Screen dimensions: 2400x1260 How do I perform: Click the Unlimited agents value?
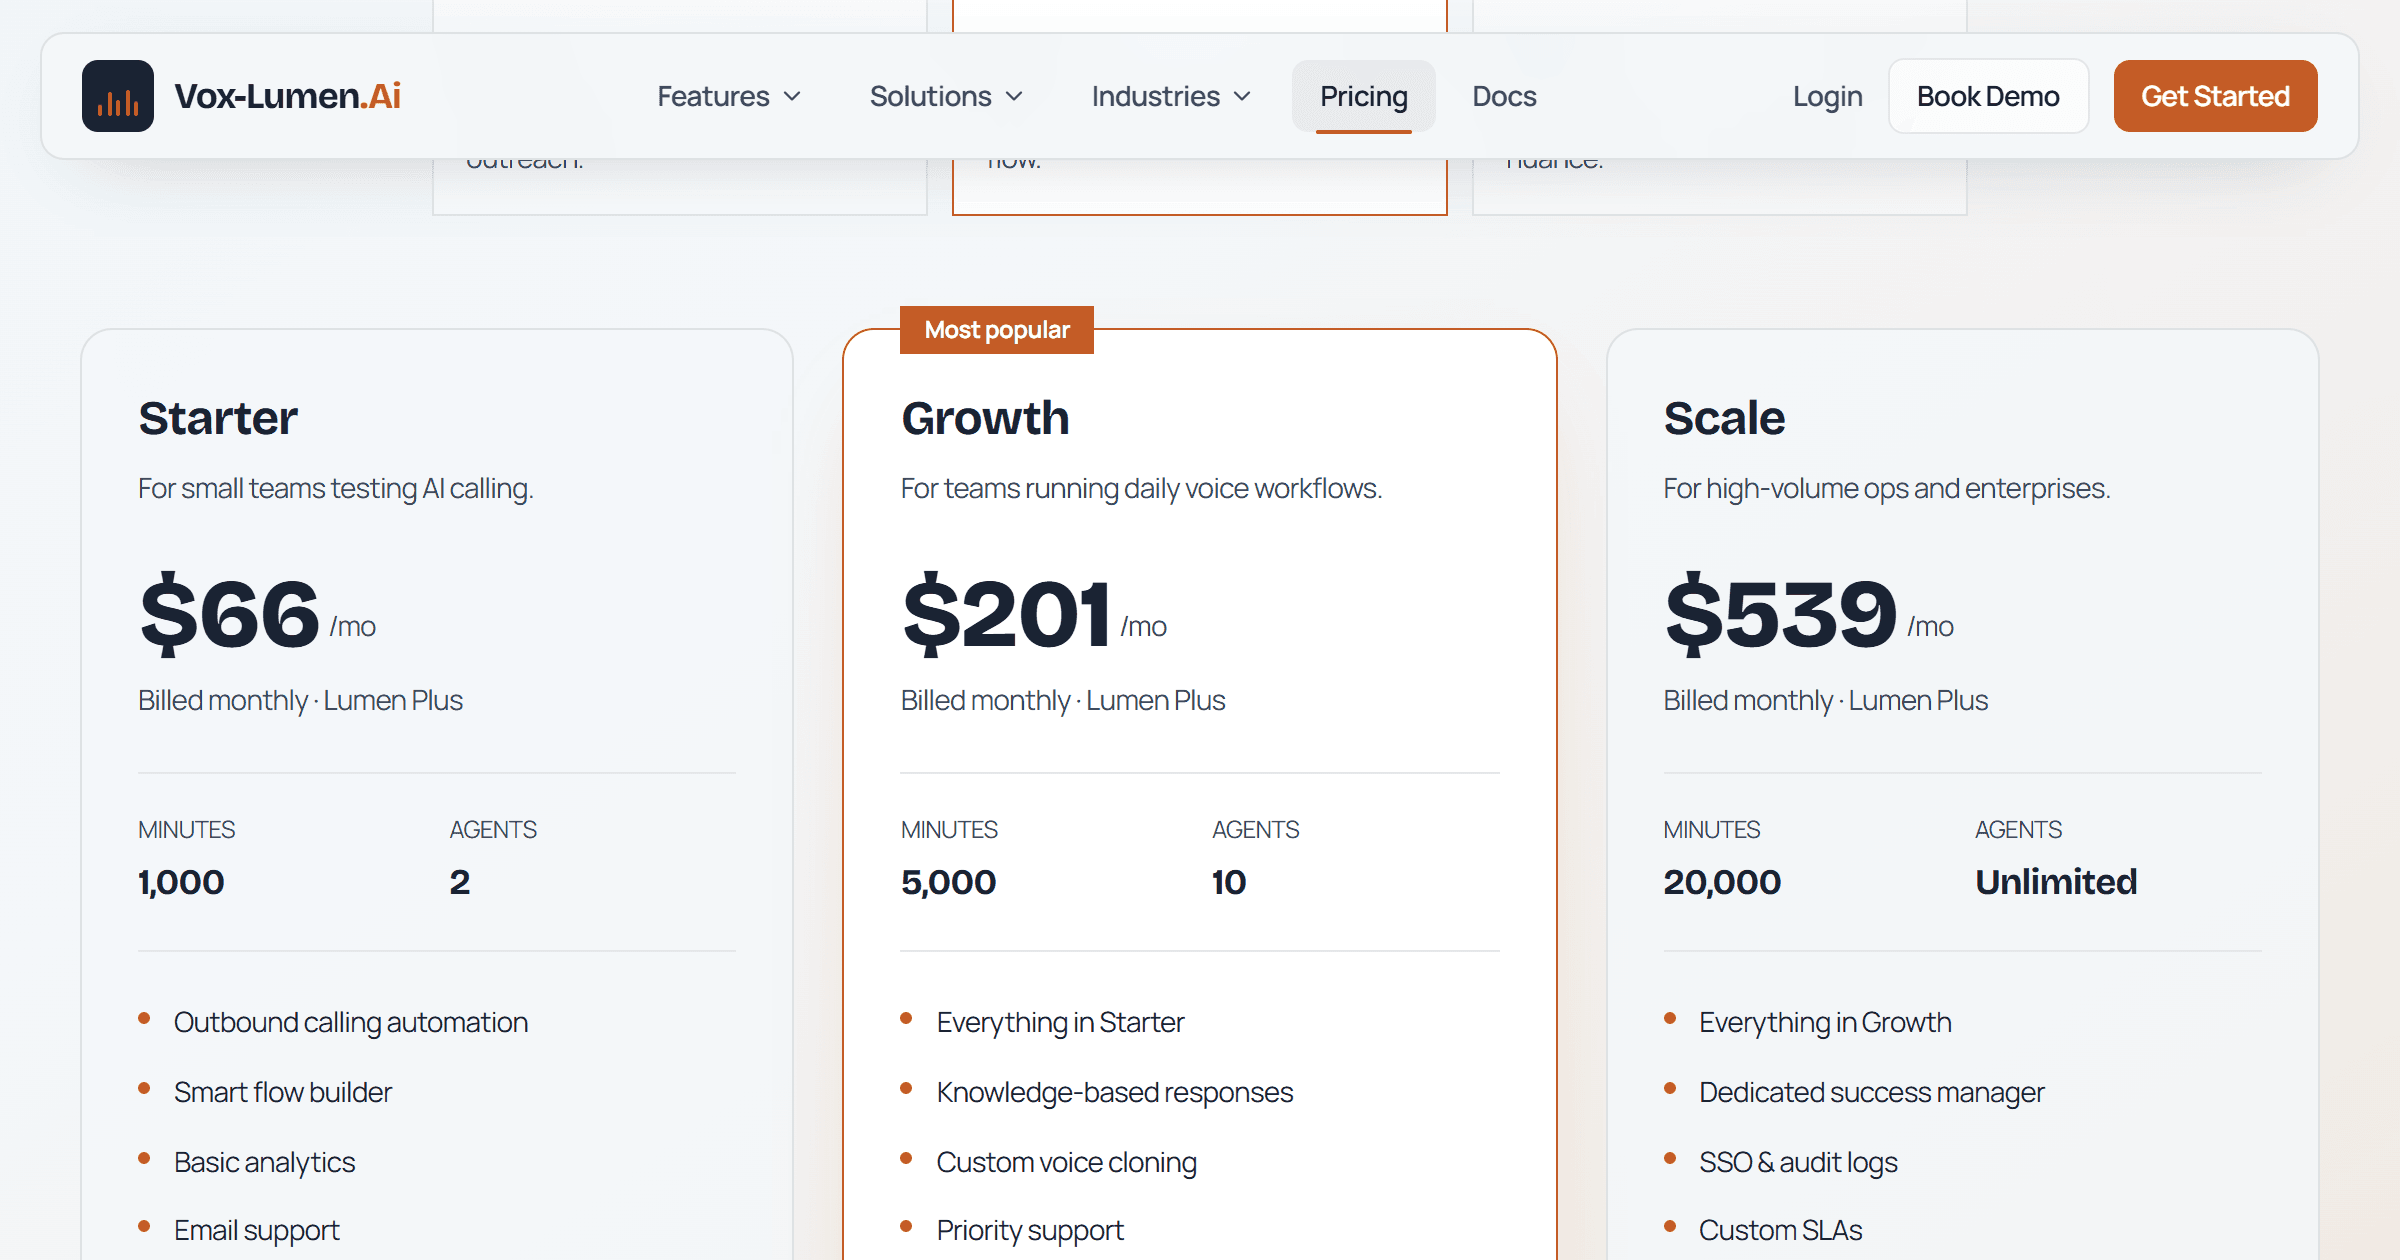[x=2056, y=882]
